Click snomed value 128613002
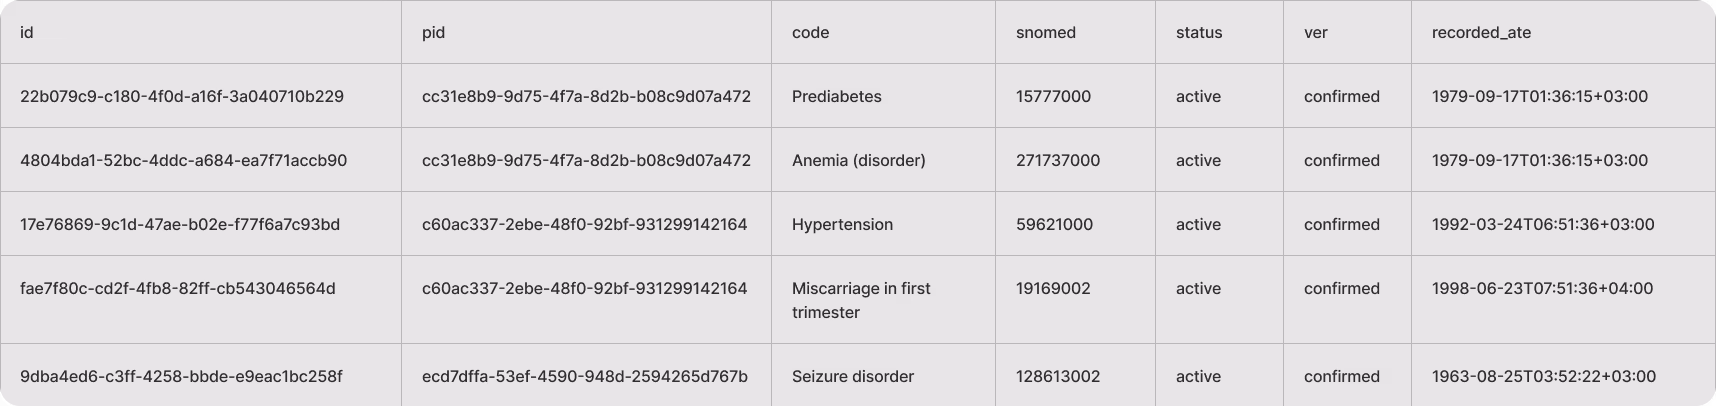Screen dimensions: 1716x406 (1057, 377)
